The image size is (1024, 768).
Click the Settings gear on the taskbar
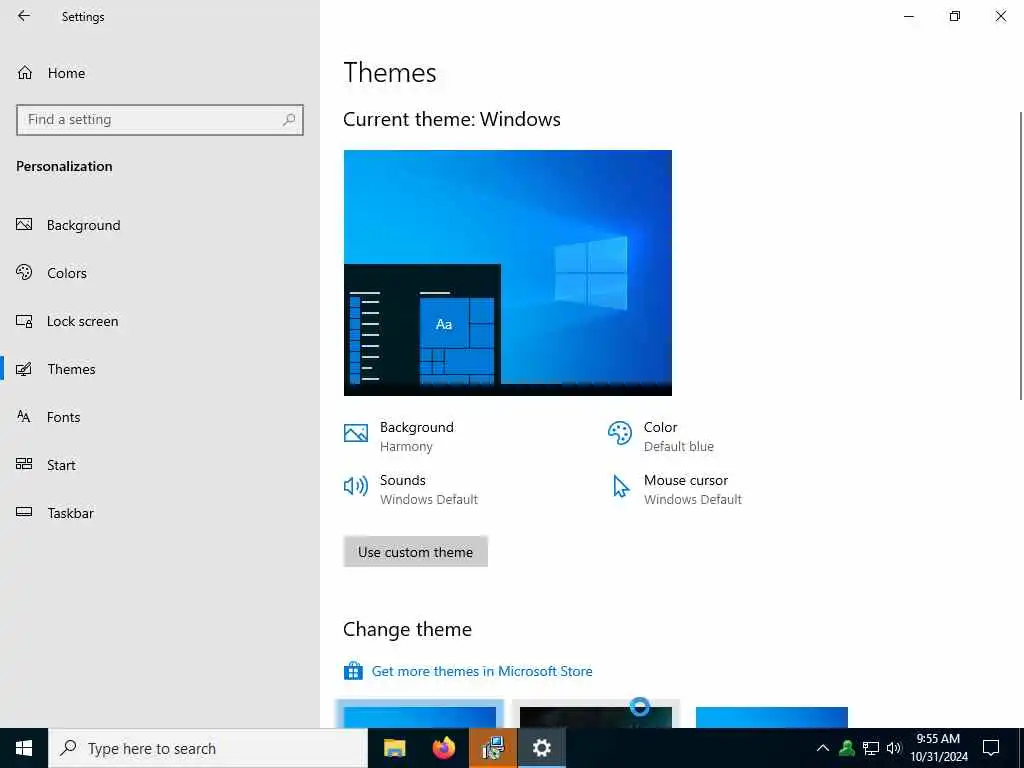coord(541,748)
